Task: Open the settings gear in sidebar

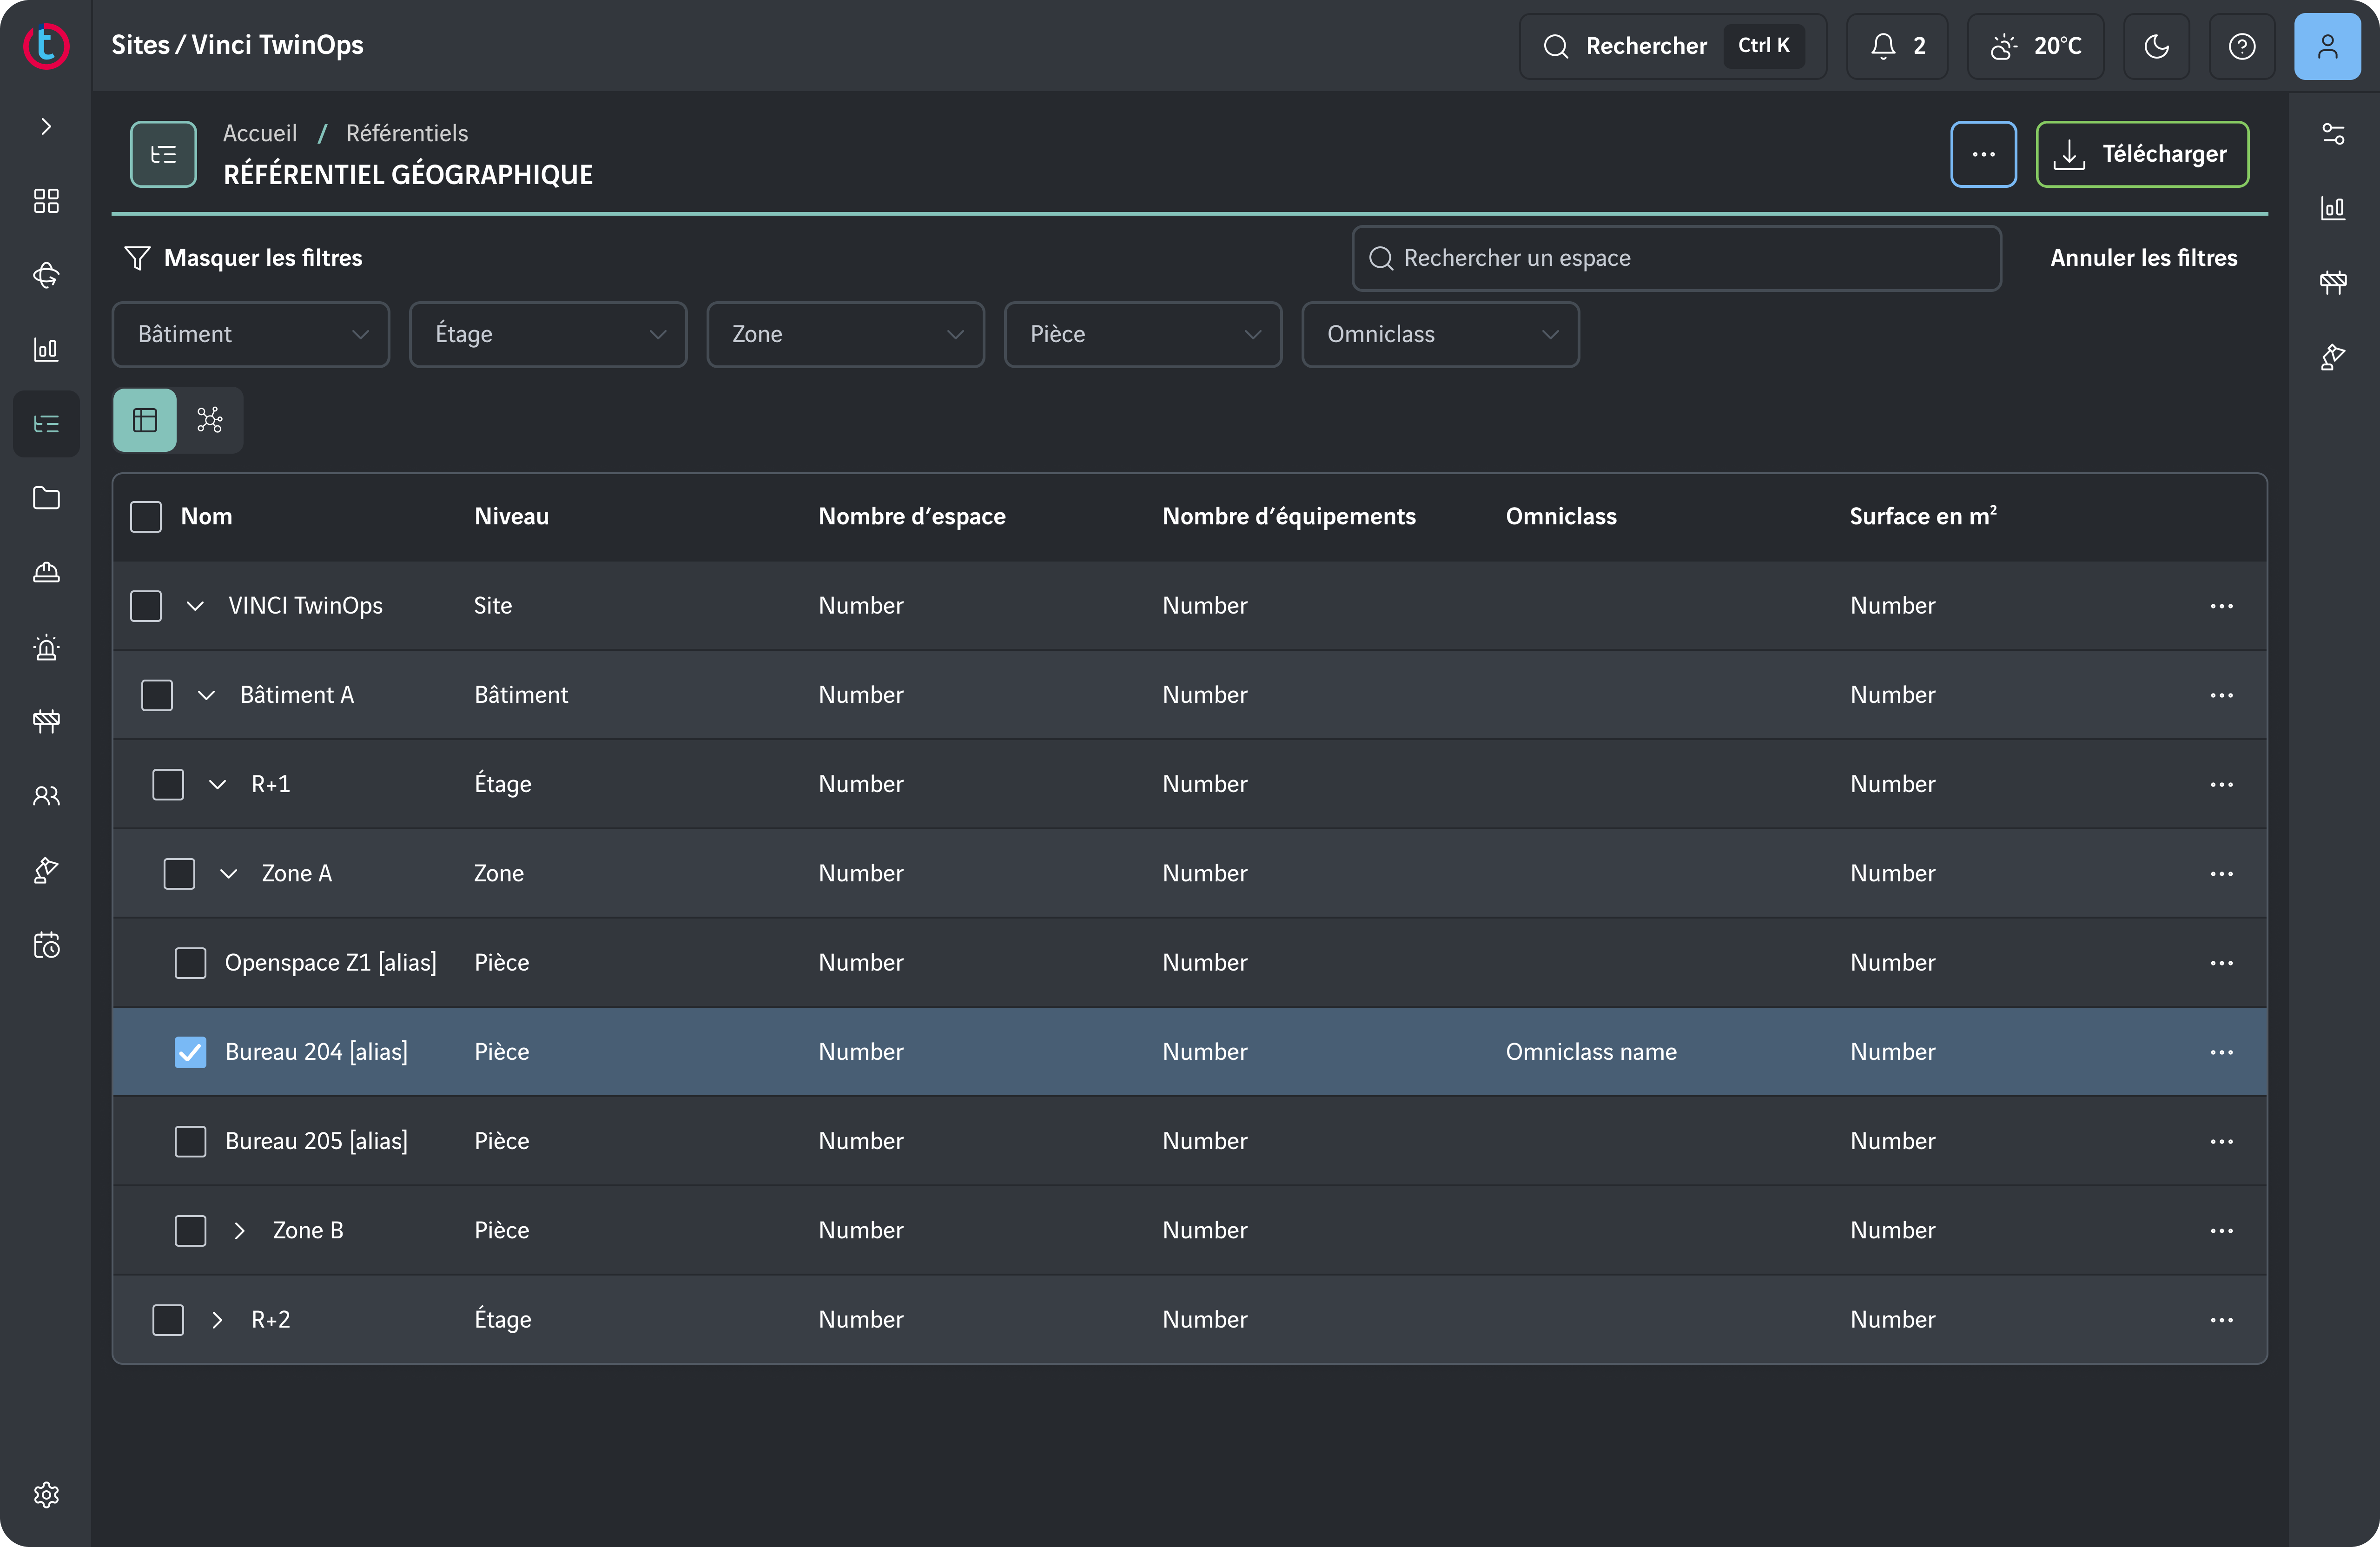Action: pos(46,1494)
